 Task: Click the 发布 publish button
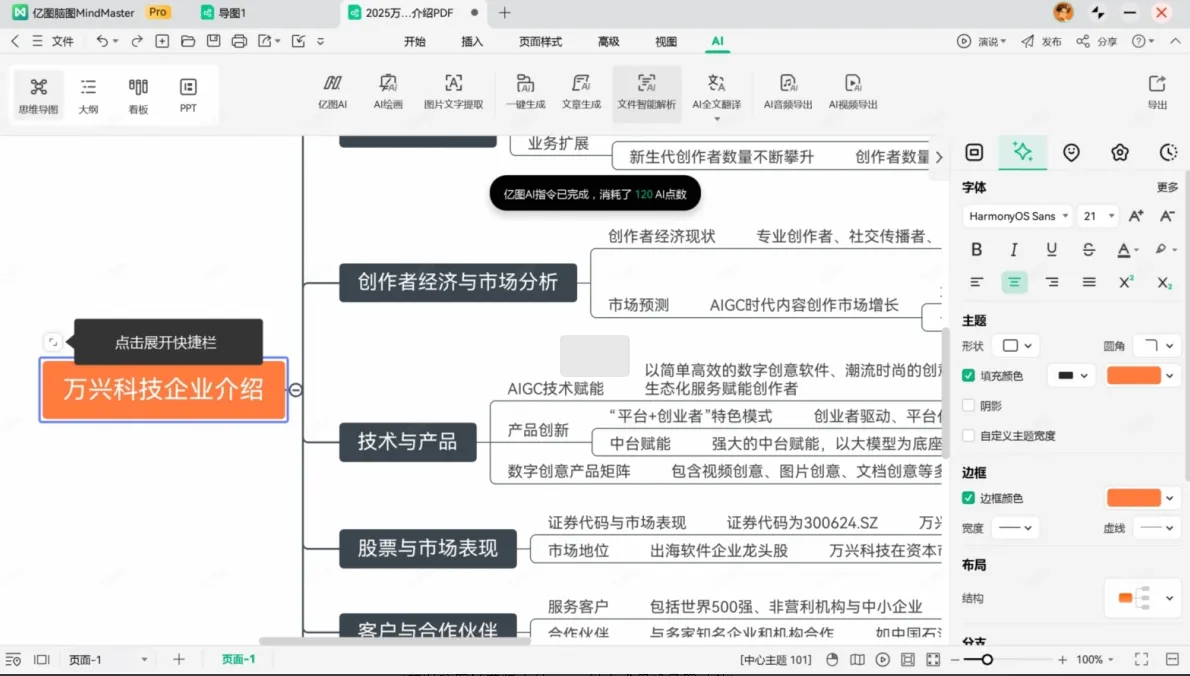click(1041, 41)
